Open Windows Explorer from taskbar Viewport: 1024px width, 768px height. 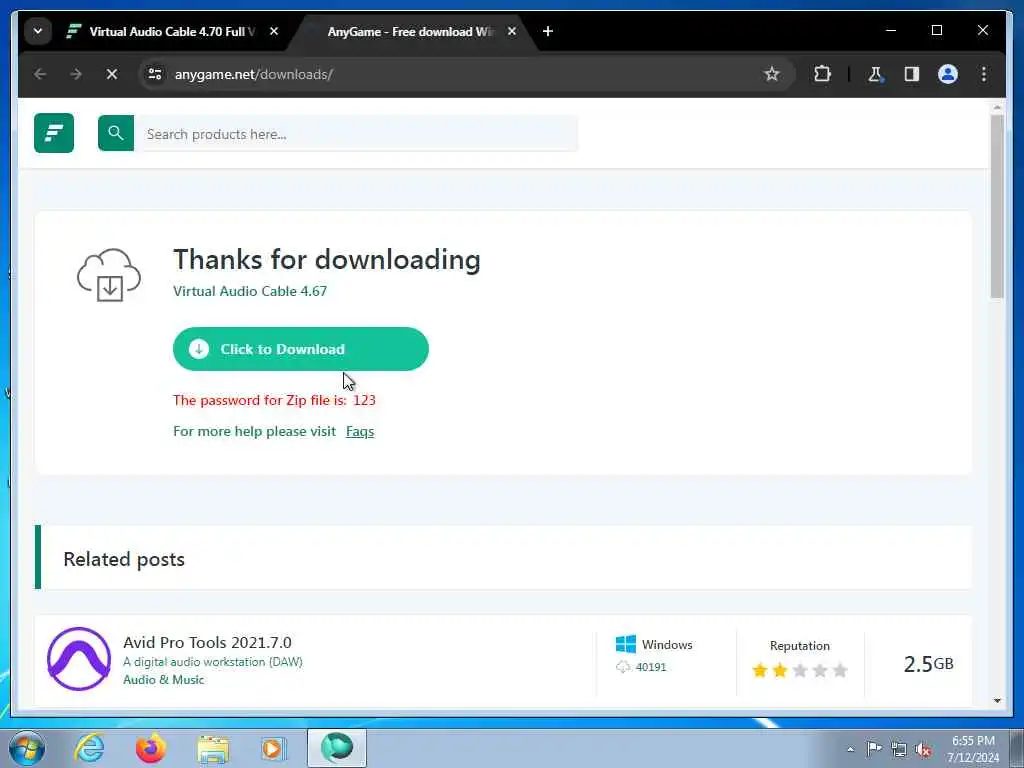coord(213,749)
